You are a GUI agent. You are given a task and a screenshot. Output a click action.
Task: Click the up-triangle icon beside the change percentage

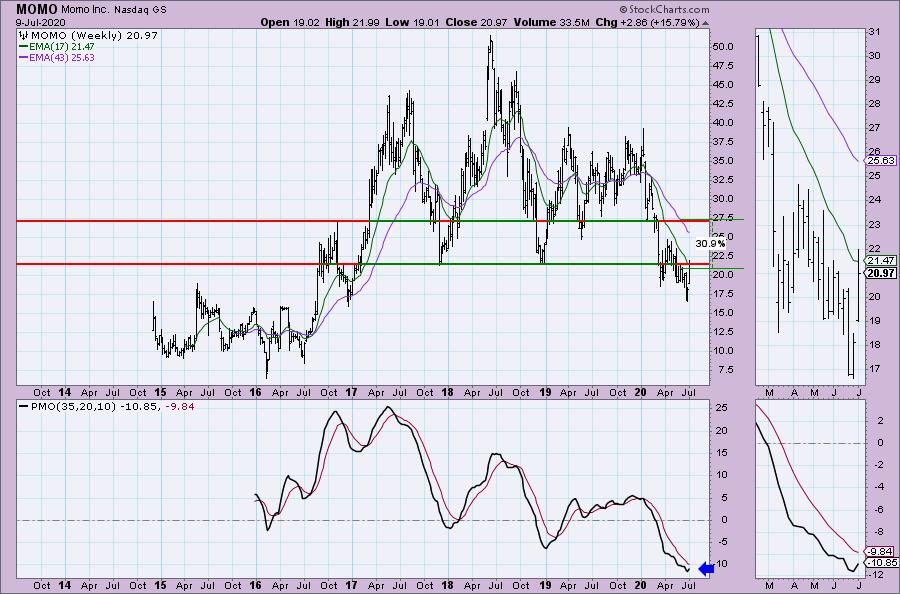coord(705,24)
